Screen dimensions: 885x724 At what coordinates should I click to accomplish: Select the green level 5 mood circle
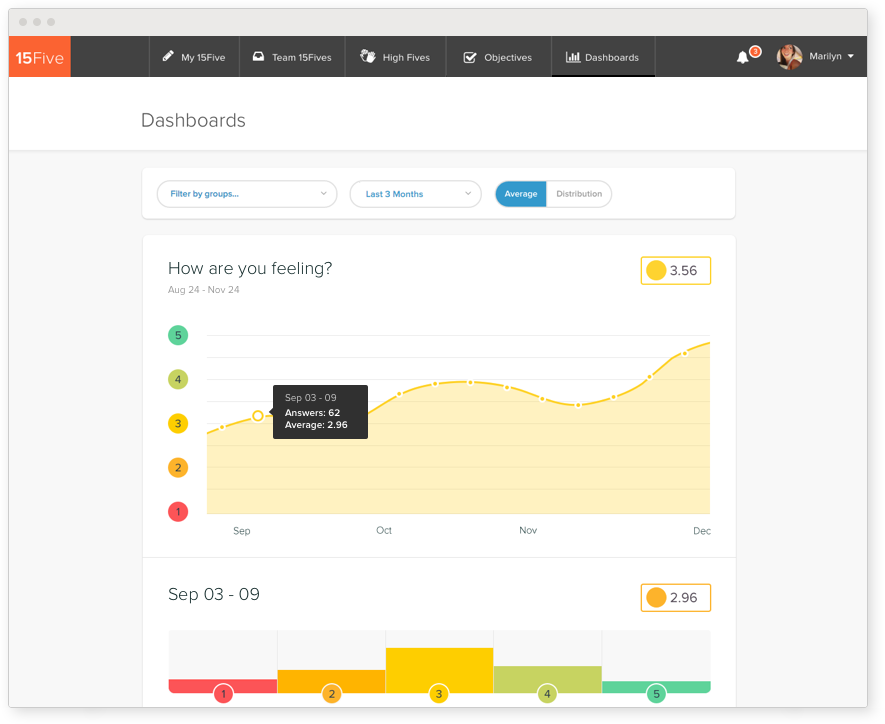(178, 335)
